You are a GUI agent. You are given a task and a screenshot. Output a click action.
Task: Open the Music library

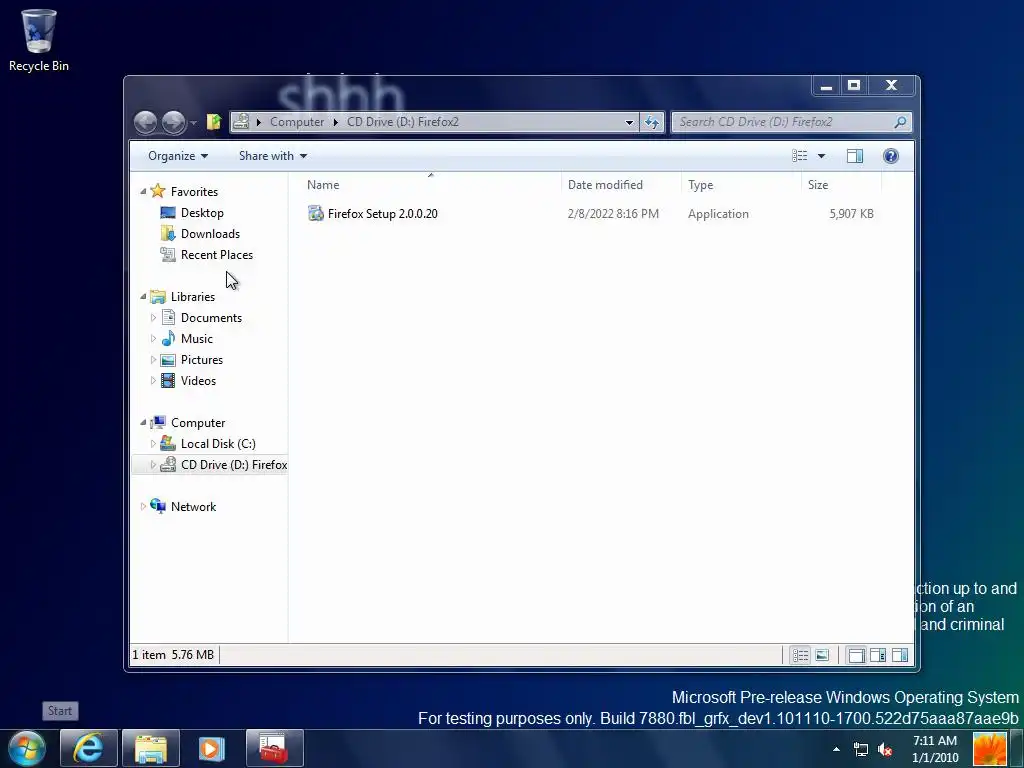(x=197, y=338)
